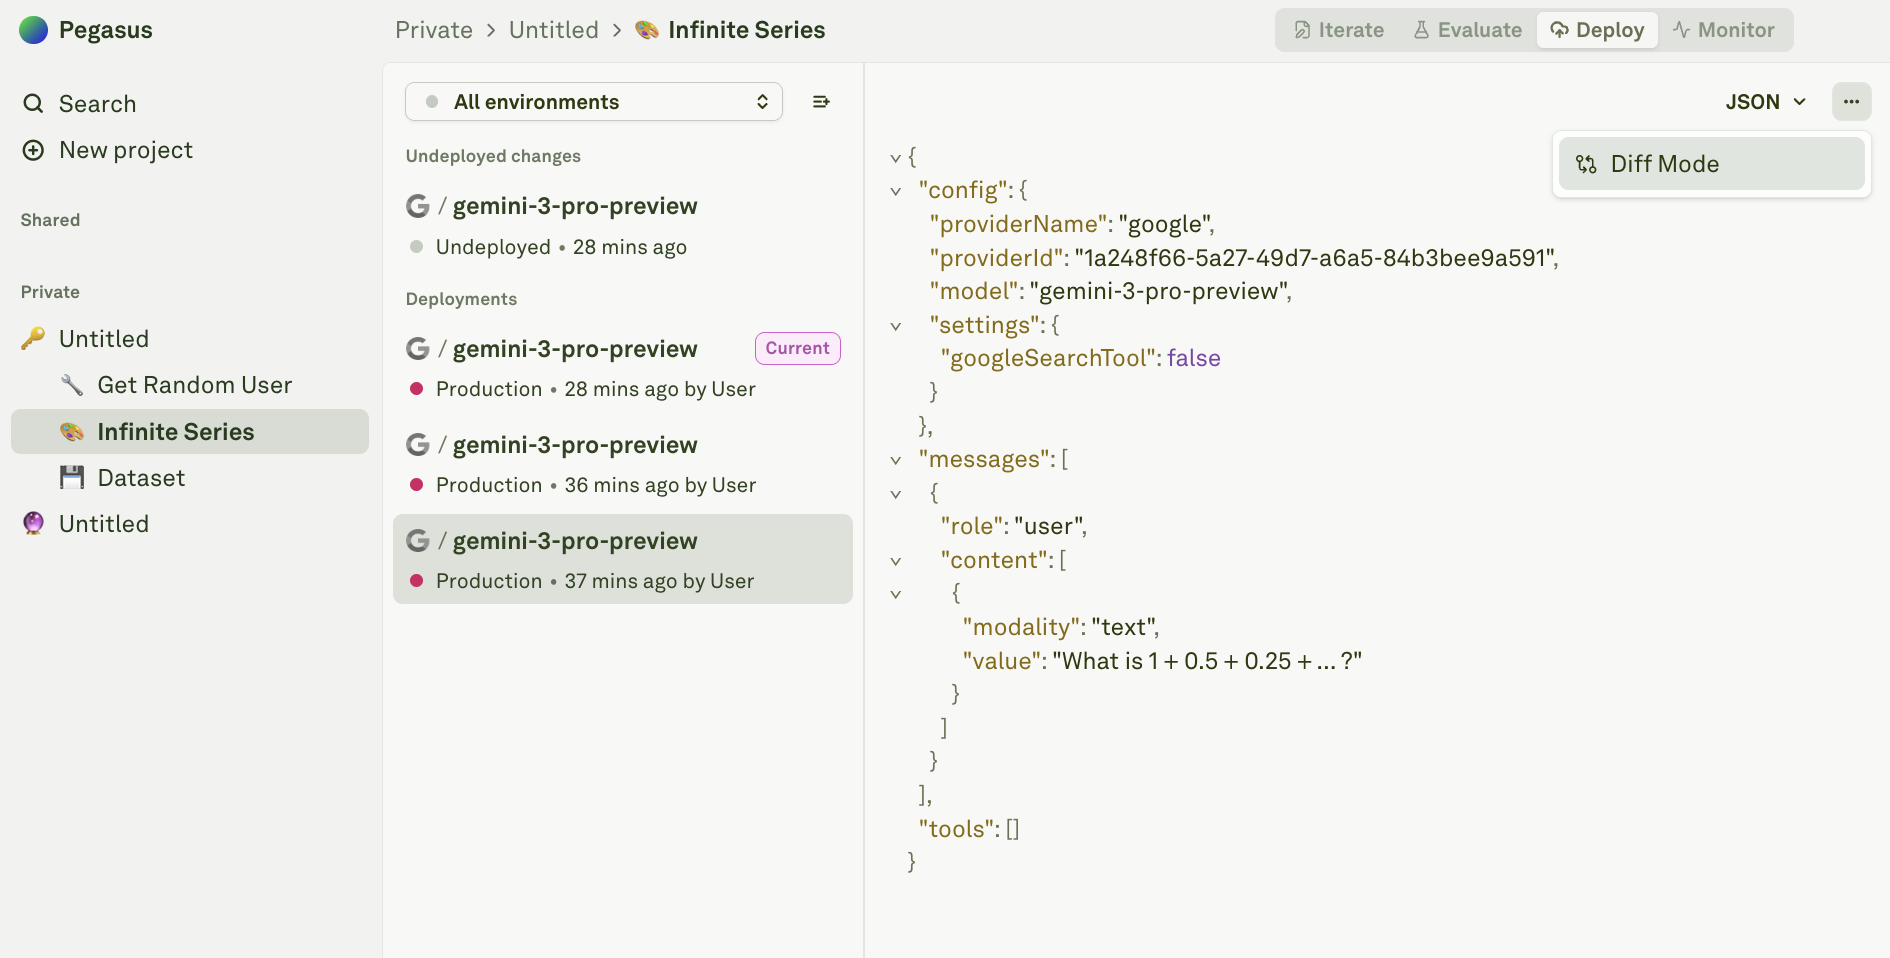Collapse the "content" array
1890x958 pixels.
point(896,561)
